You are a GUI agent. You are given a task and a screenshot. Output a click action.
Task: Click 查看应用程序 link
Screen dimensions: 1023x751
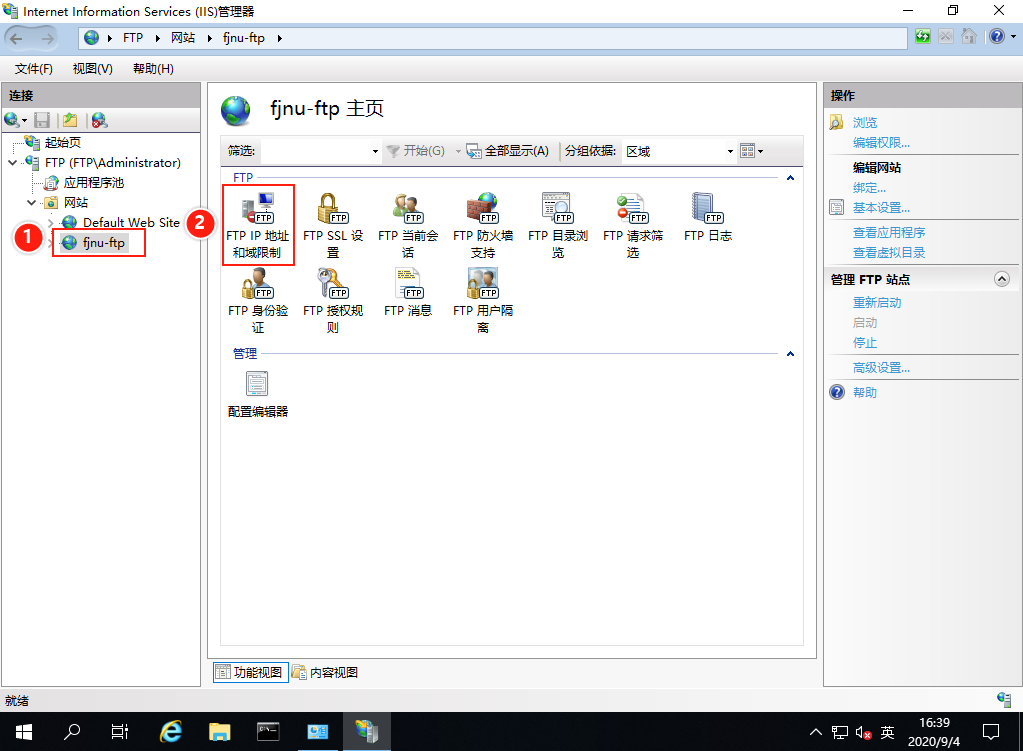click(889, 233)
